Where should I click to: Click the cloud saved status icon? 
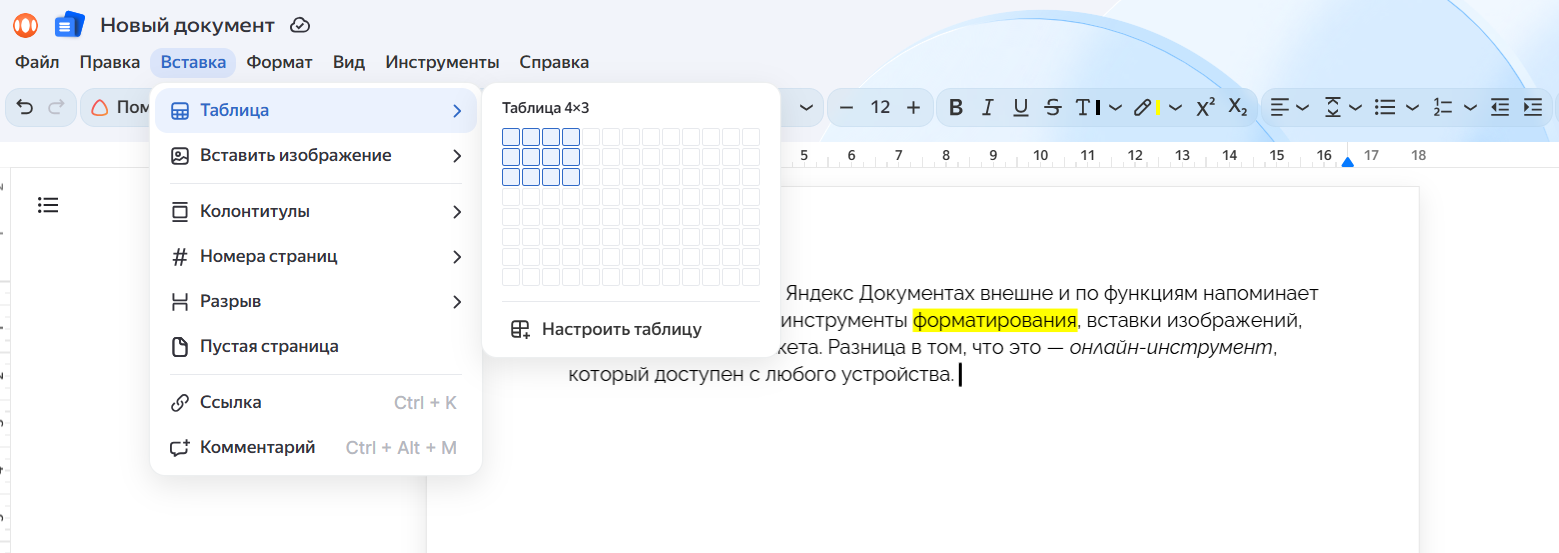299,25
